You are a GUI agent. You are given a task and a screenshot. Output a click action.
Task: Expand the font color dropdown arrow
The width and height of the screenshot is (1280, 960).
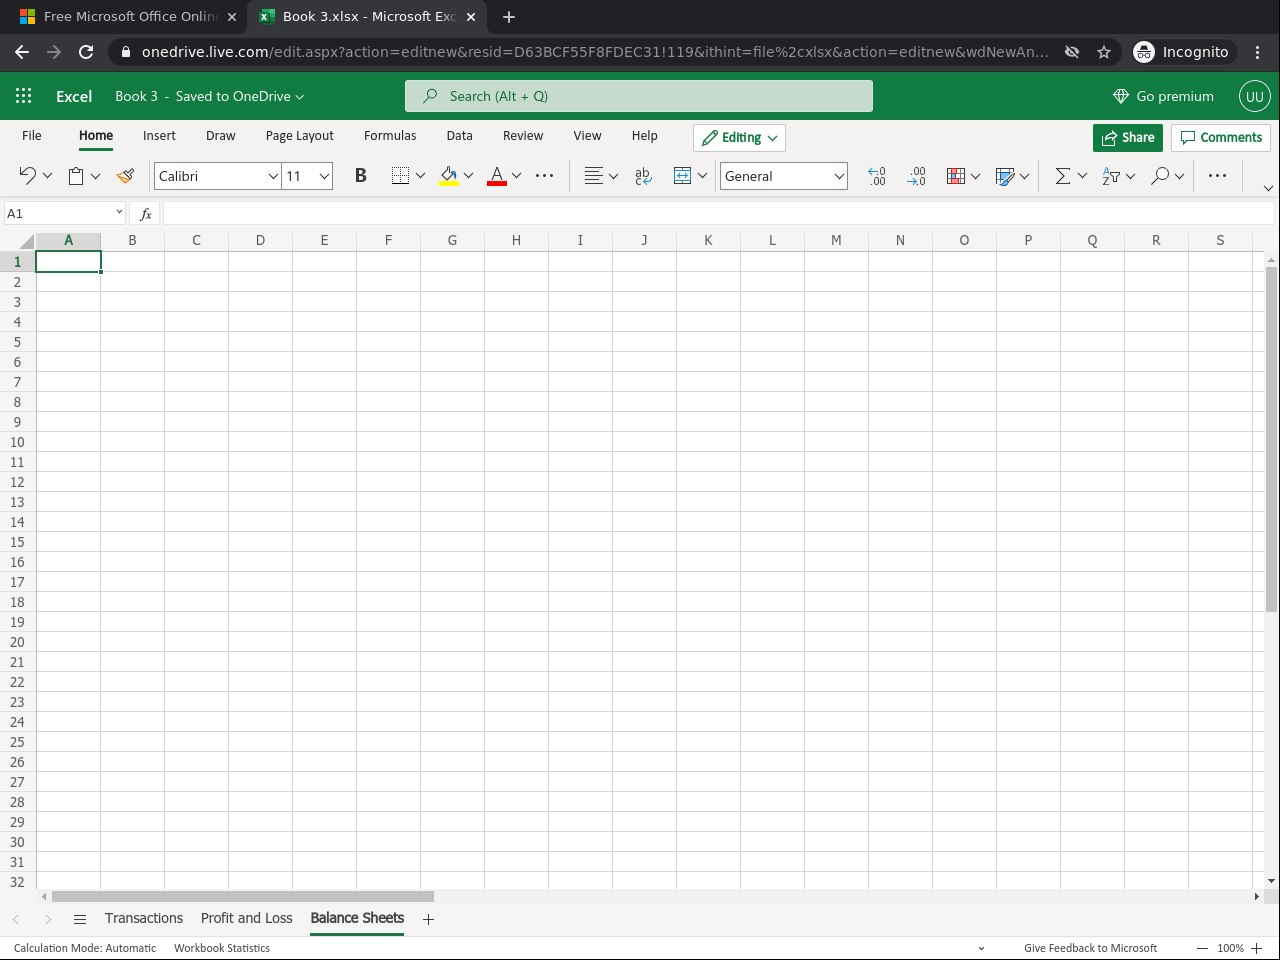click(x=516, y=176)
